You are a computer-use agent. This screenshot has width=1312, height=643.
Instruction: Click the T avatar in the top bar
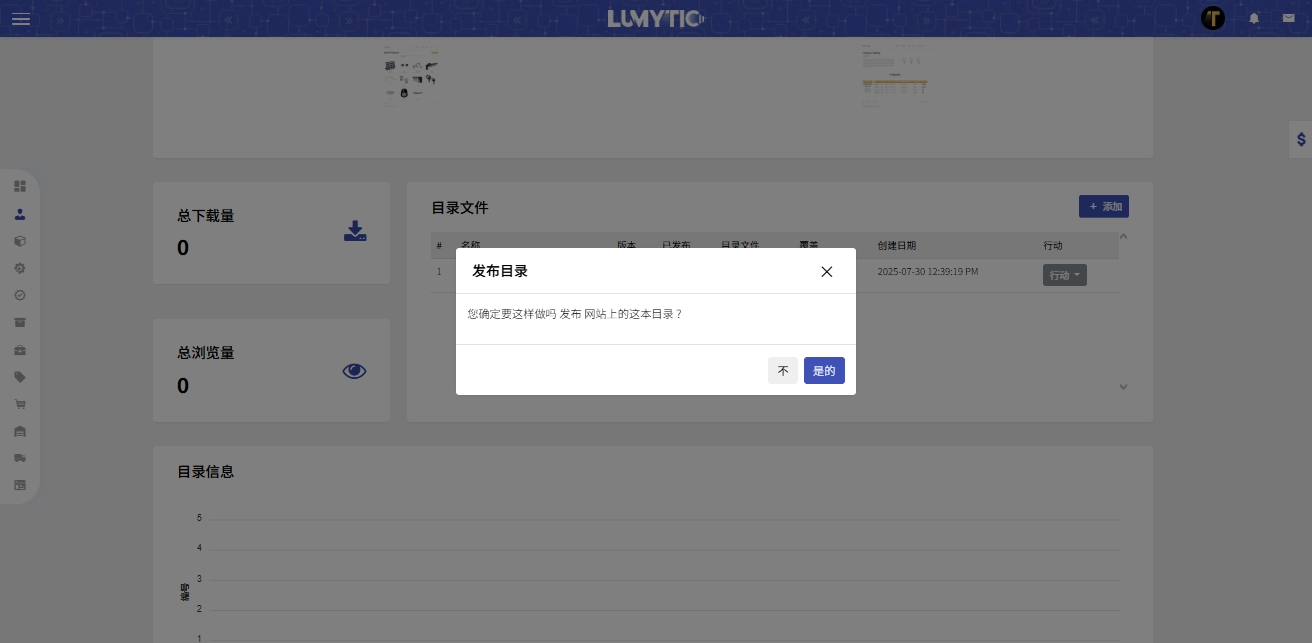point(1213,18)
